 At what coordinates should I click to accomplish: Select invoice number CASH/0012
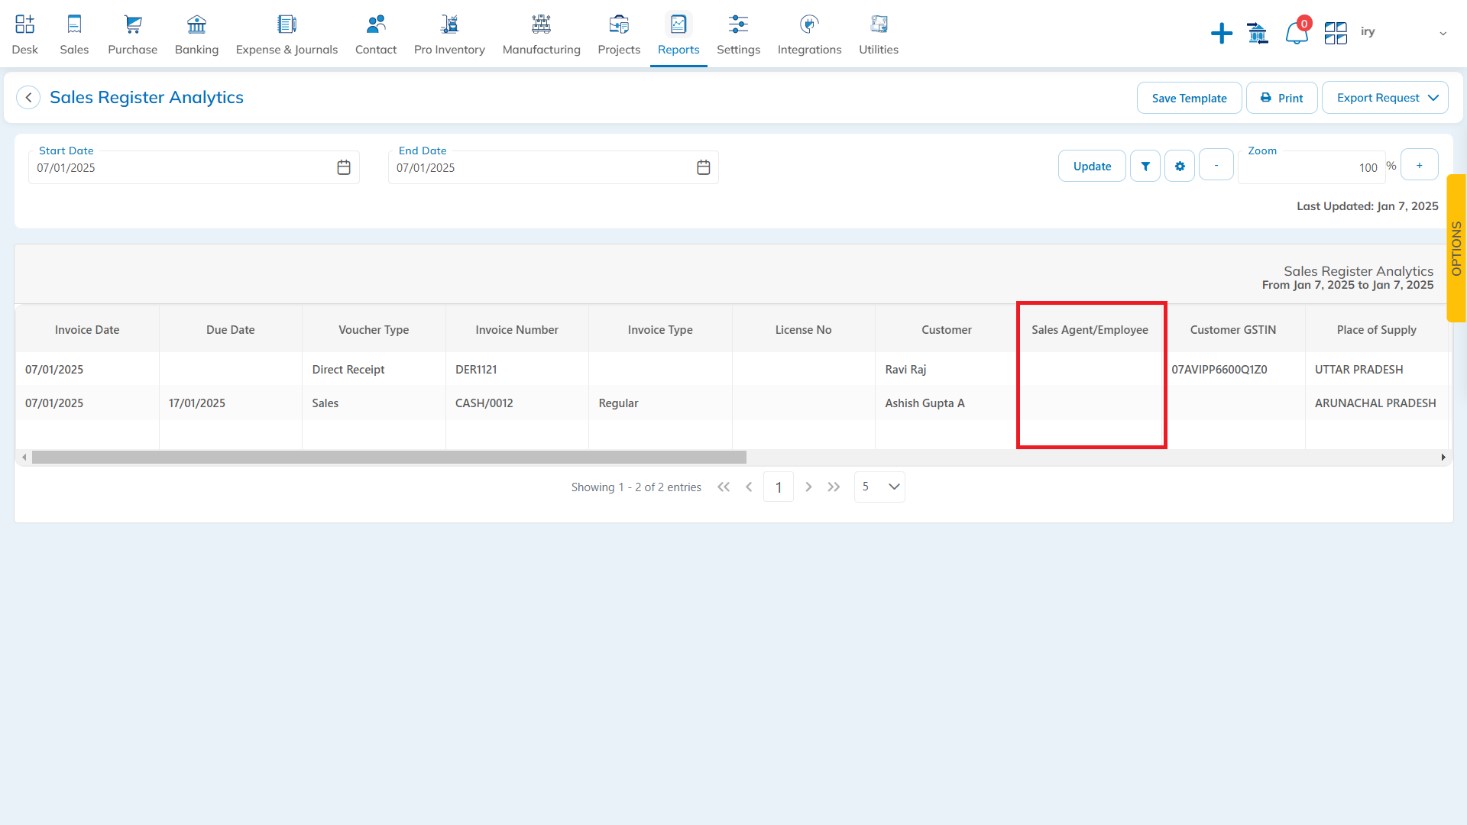point(484,404)
